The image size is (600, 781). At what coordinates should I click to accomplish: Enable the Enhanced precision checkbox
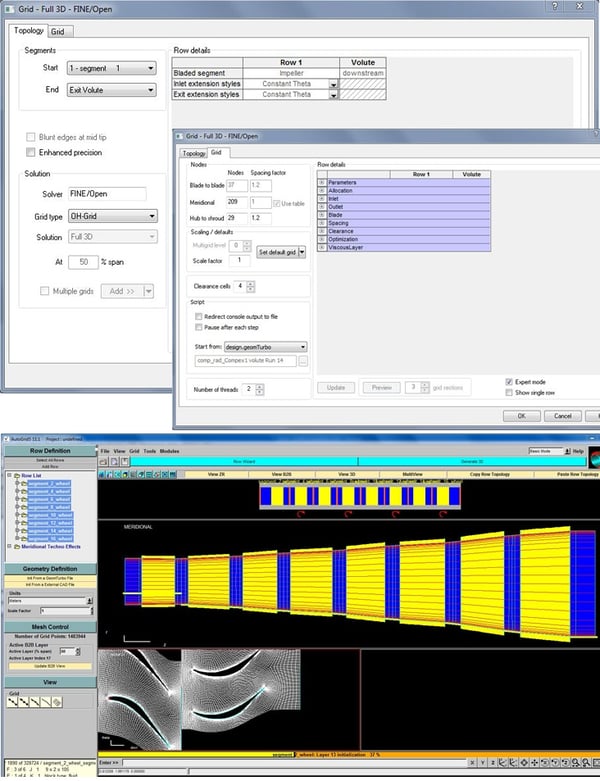30,152
